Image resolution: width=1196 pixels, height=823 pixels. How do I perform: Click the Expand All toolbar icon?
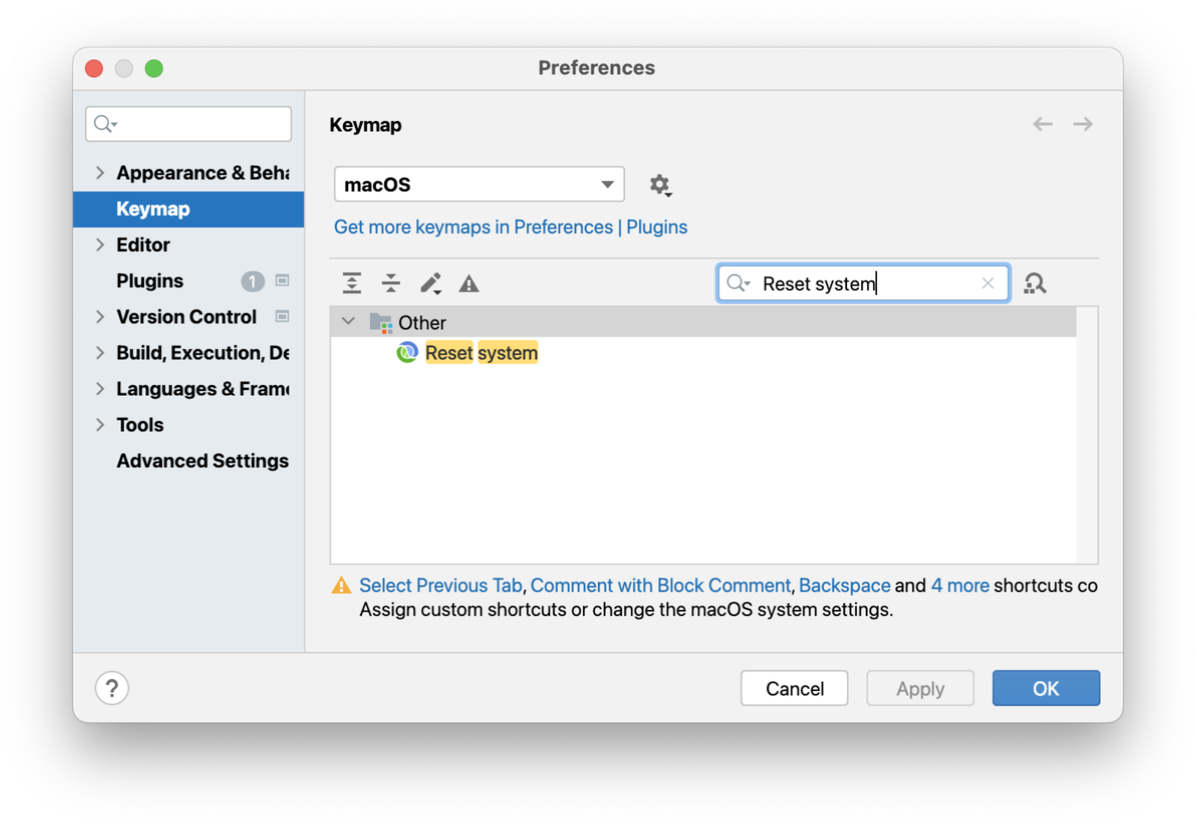coord(352,284)
